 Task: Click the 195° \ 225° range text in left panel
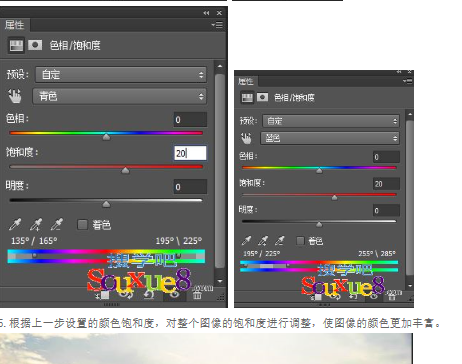[x=179, y=241]
